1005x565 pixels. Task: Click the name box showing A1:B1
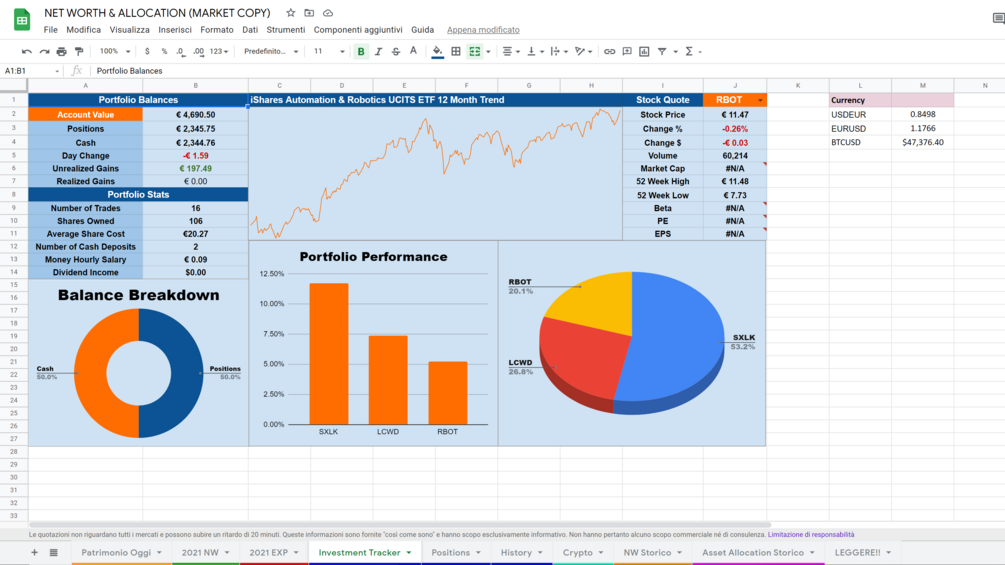tap(31, 71)
